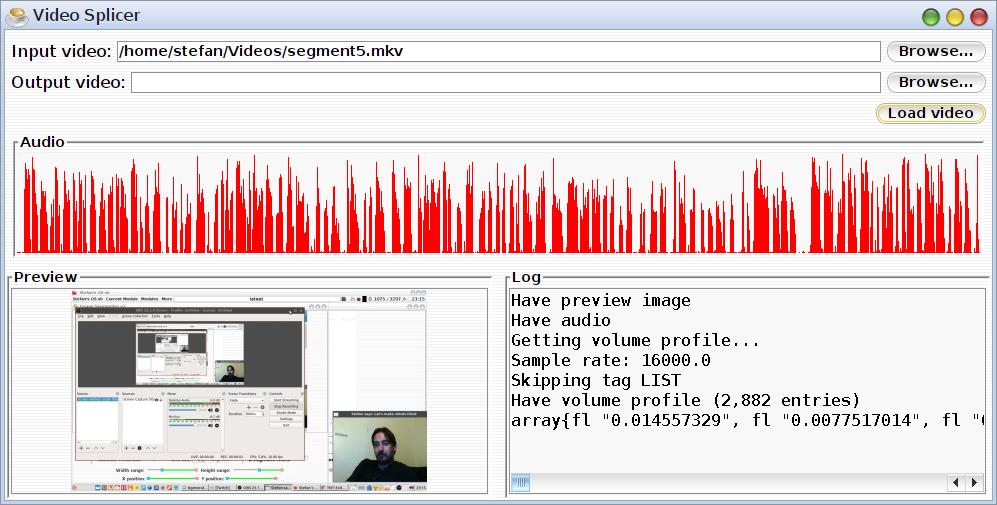Click the yellow window control button
Image resolution: width=997 pixels, height=505 pixels.
coord(954,16)
